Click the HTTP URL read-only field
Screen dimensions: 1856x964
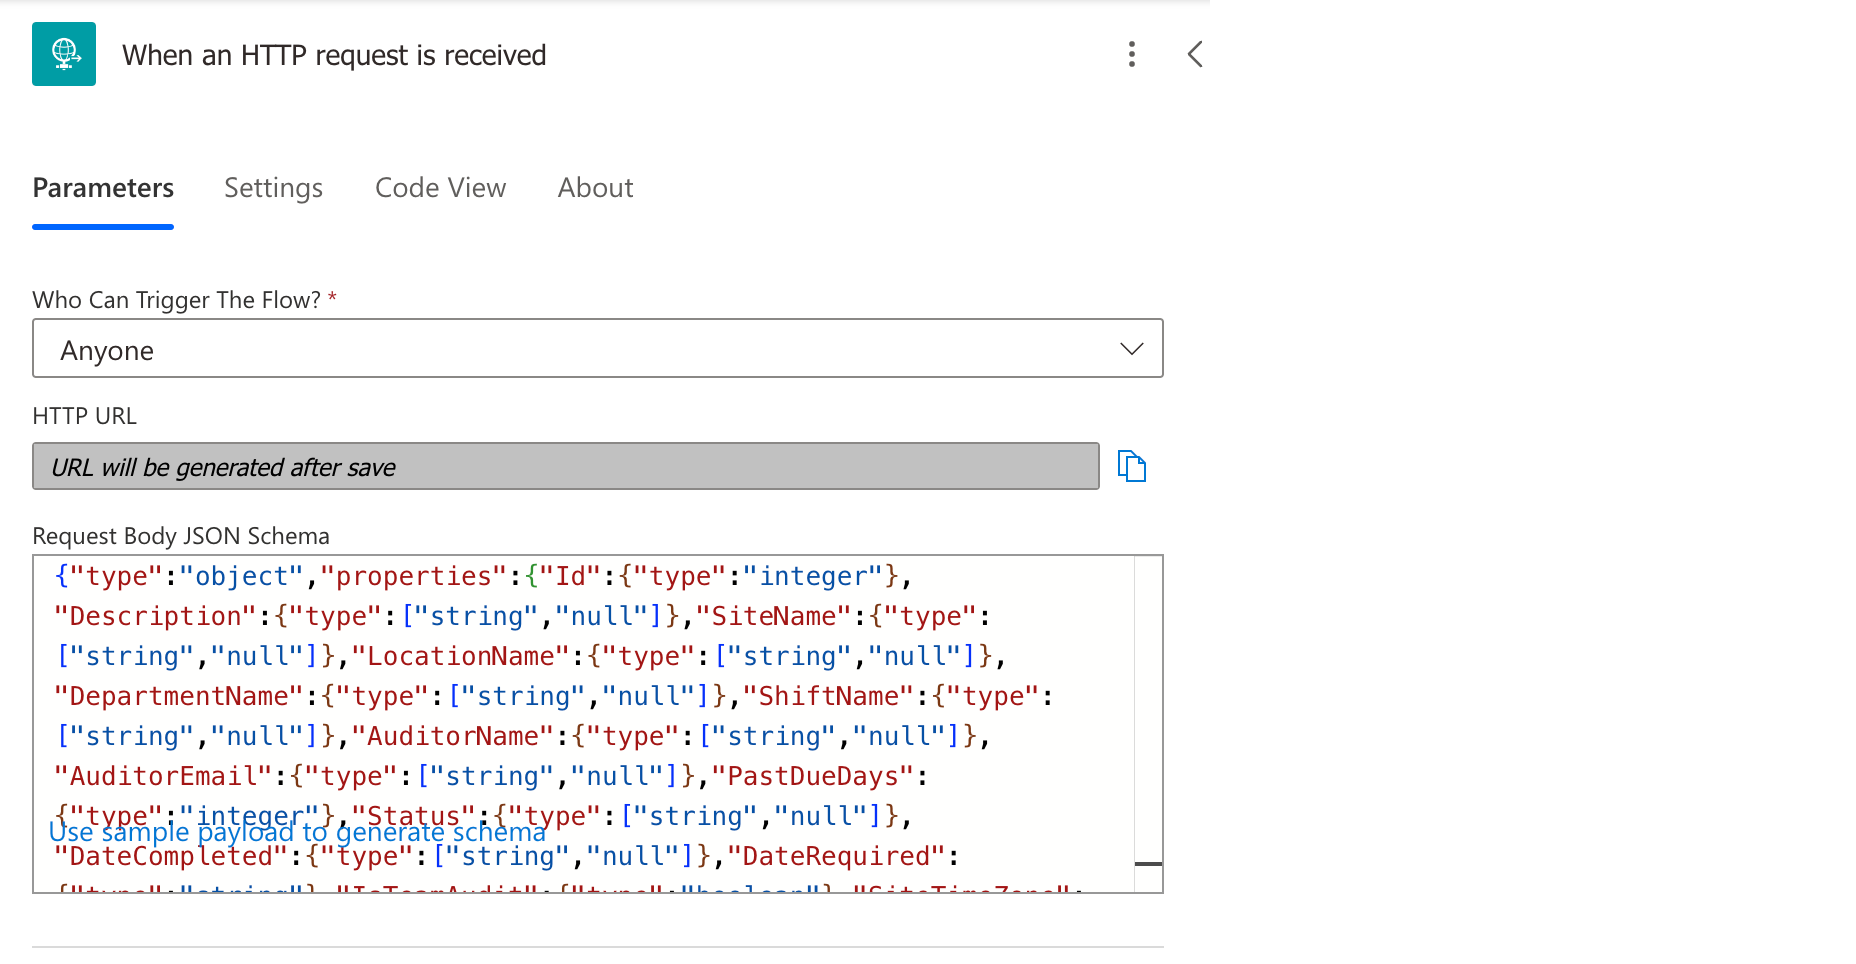click(565, 467)
